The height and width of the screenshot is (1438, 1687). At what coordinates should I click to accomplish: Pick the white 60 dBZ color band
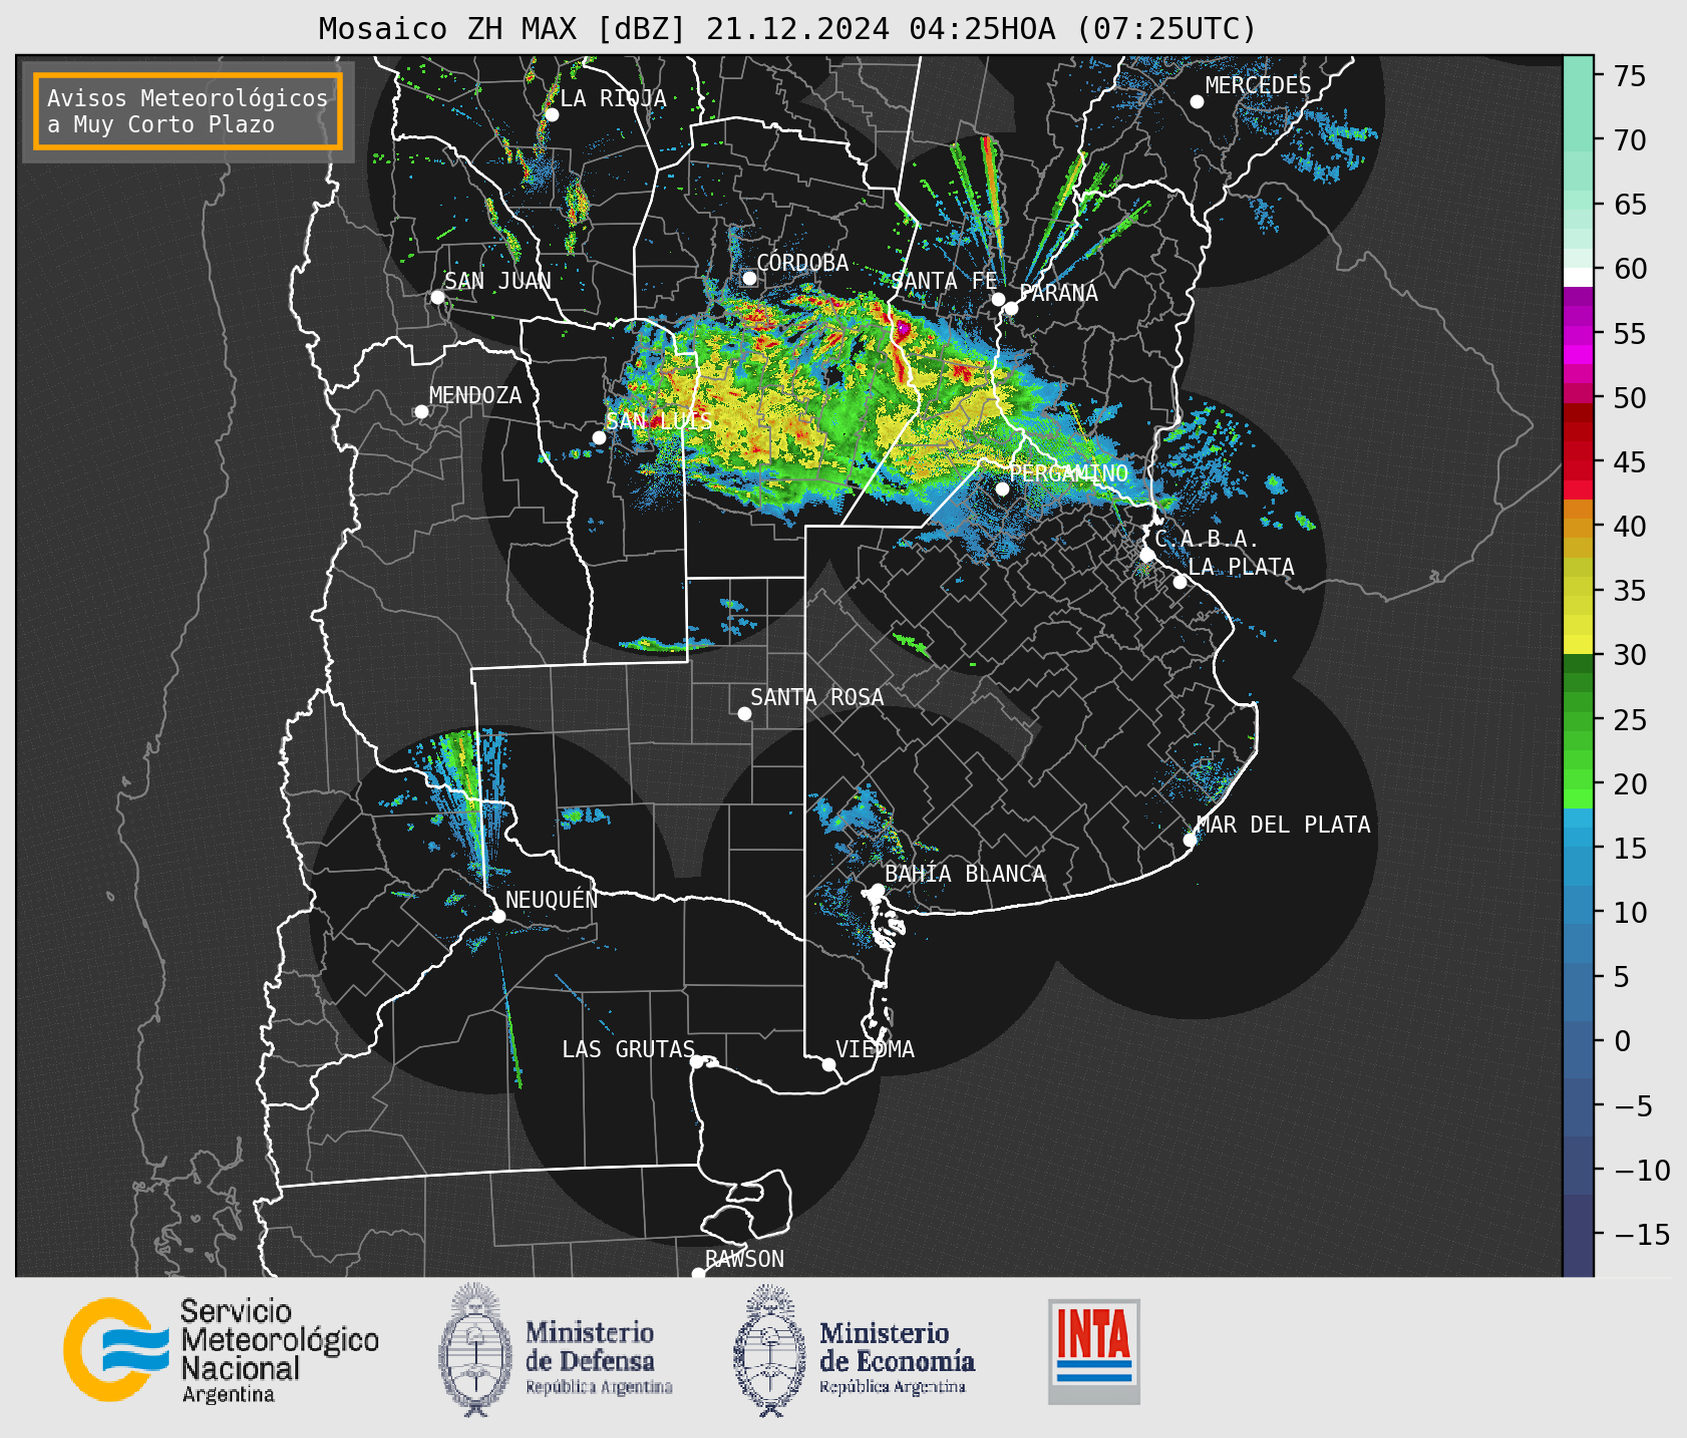pos(1578,277)
